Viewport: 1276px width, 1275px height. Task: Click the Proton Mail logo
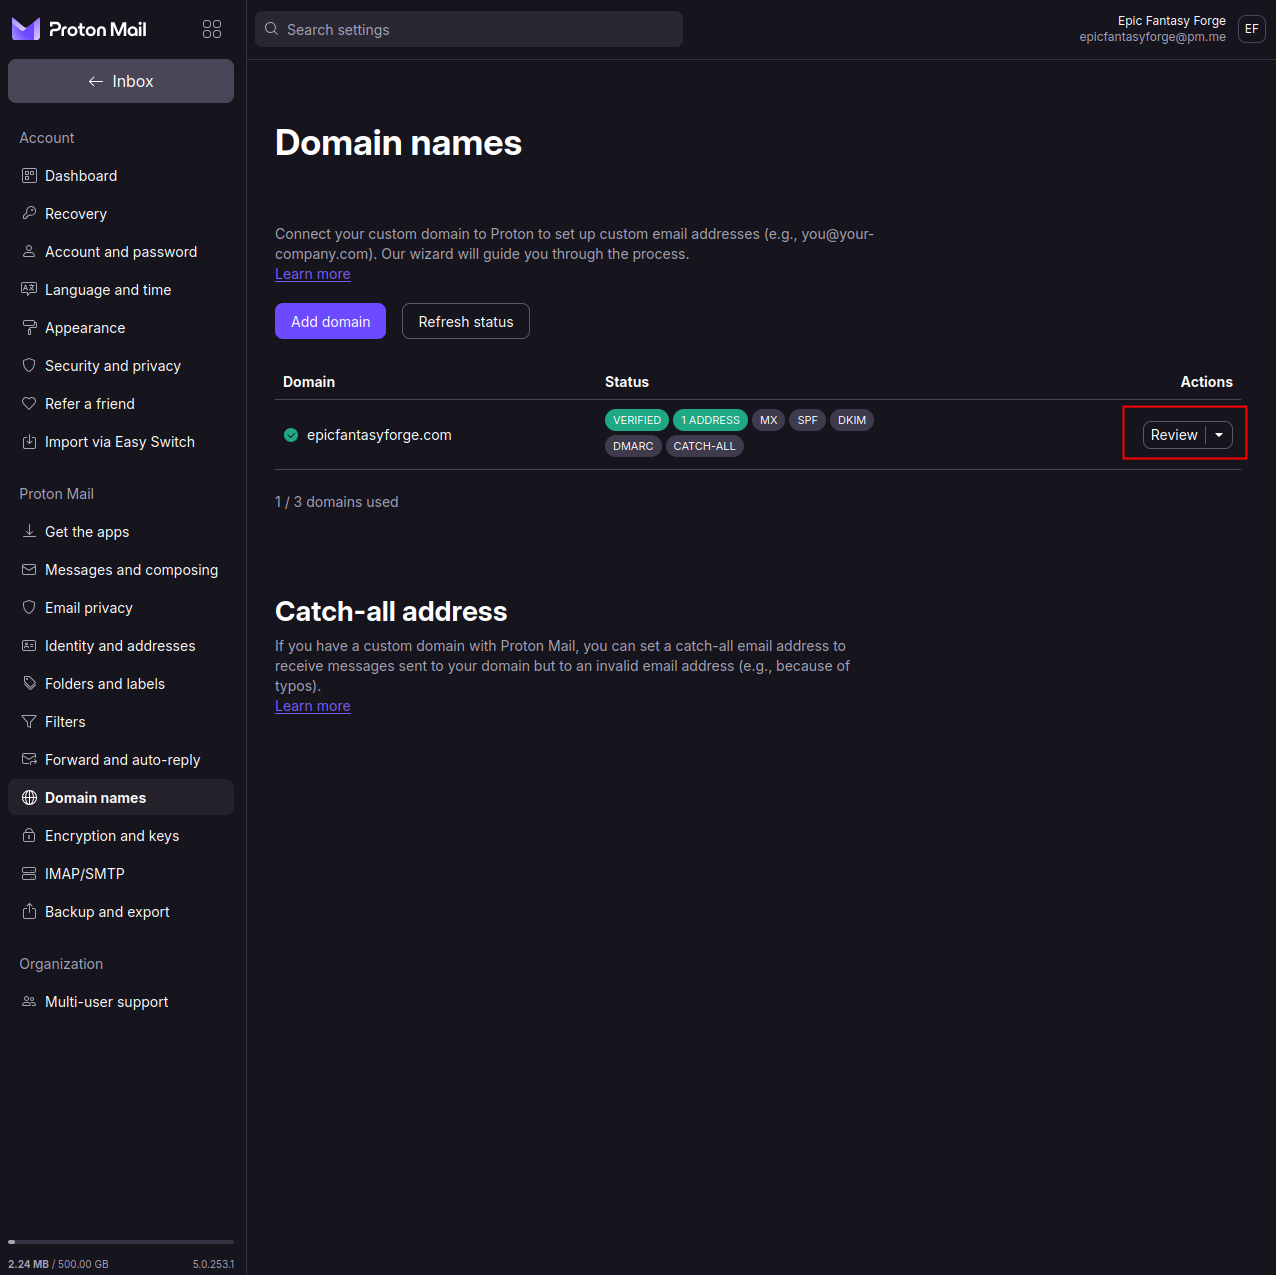tap(79, 29)
